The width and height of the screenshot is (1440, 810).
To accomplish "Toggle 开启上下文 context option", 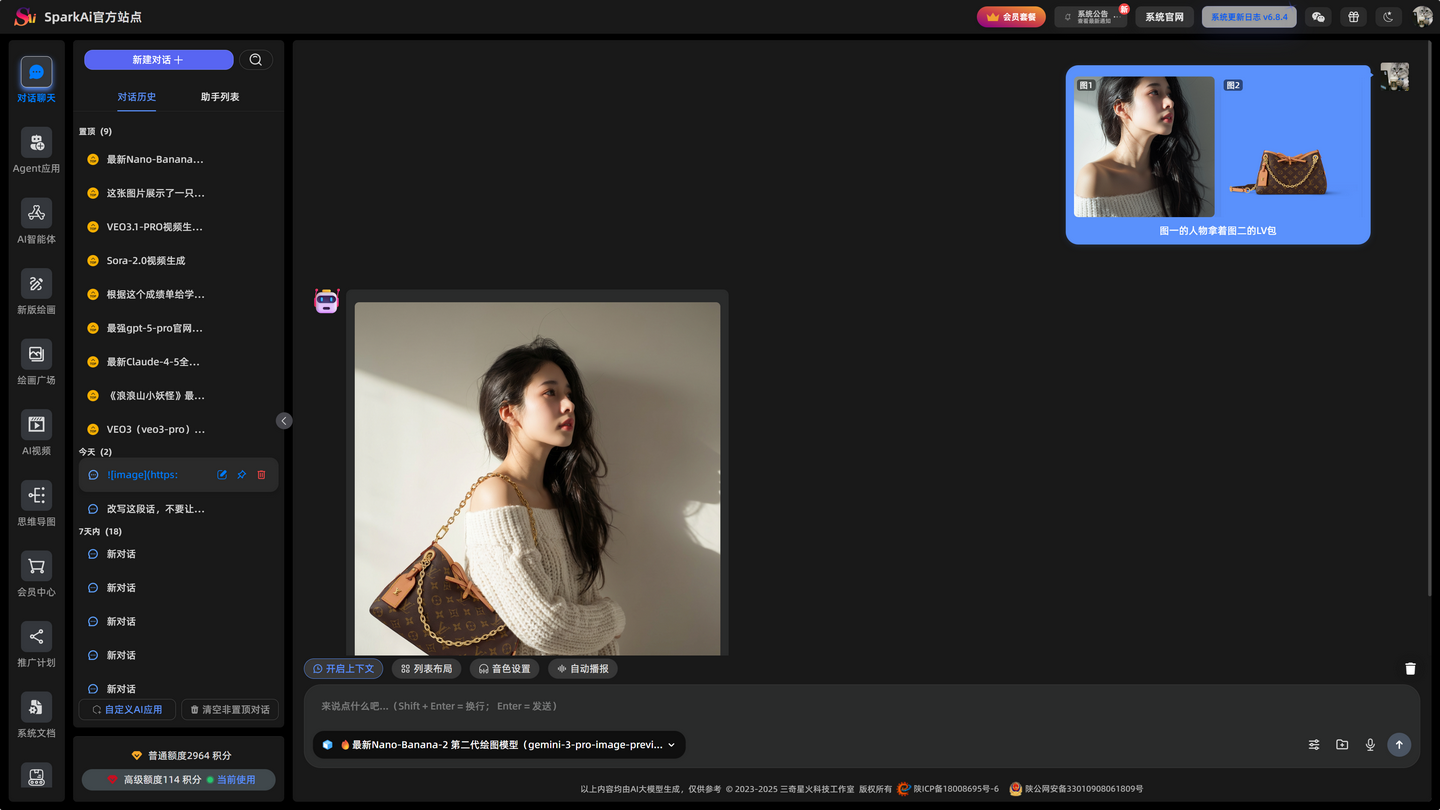I will click(x=343, y=669).
